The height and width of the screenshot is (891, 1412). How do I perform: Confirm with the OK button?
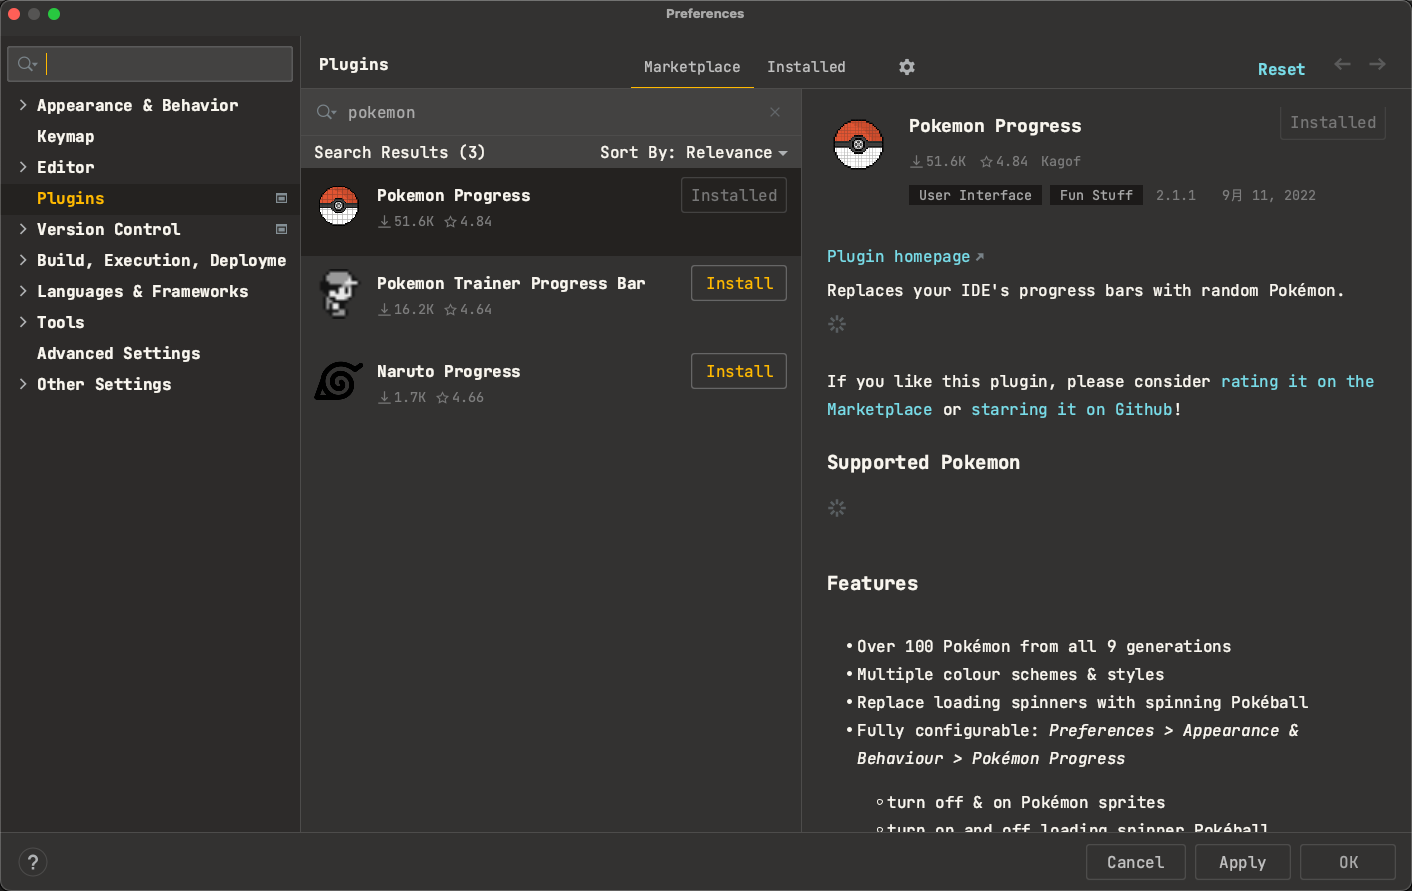(1348, 862)
